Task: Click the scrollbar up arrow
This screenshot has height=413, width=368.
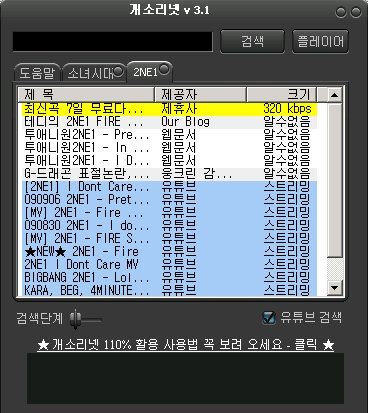Action: pyautogui.click(x=334, y=95)
